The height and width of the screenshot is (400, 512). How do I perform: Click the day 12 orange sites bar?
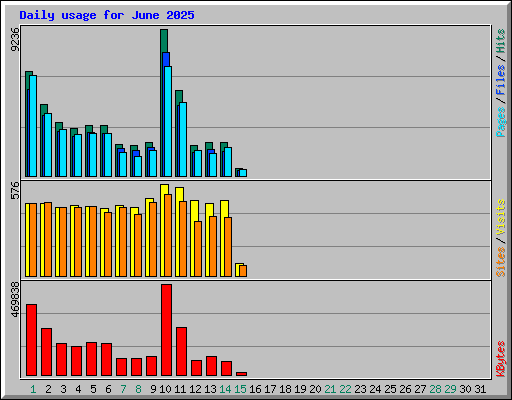coord(198,249)
